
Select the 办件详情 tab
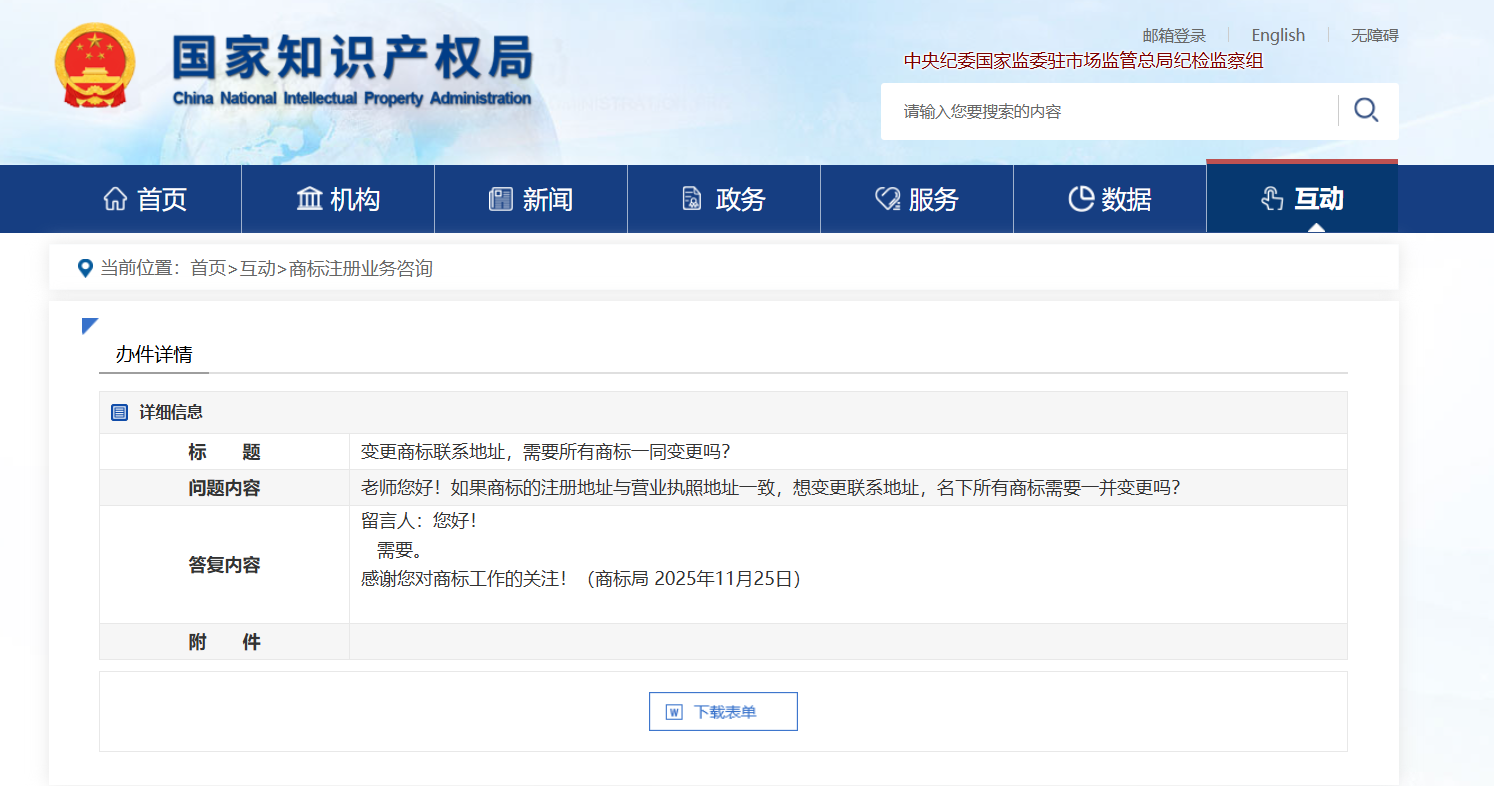coord(154,355)
